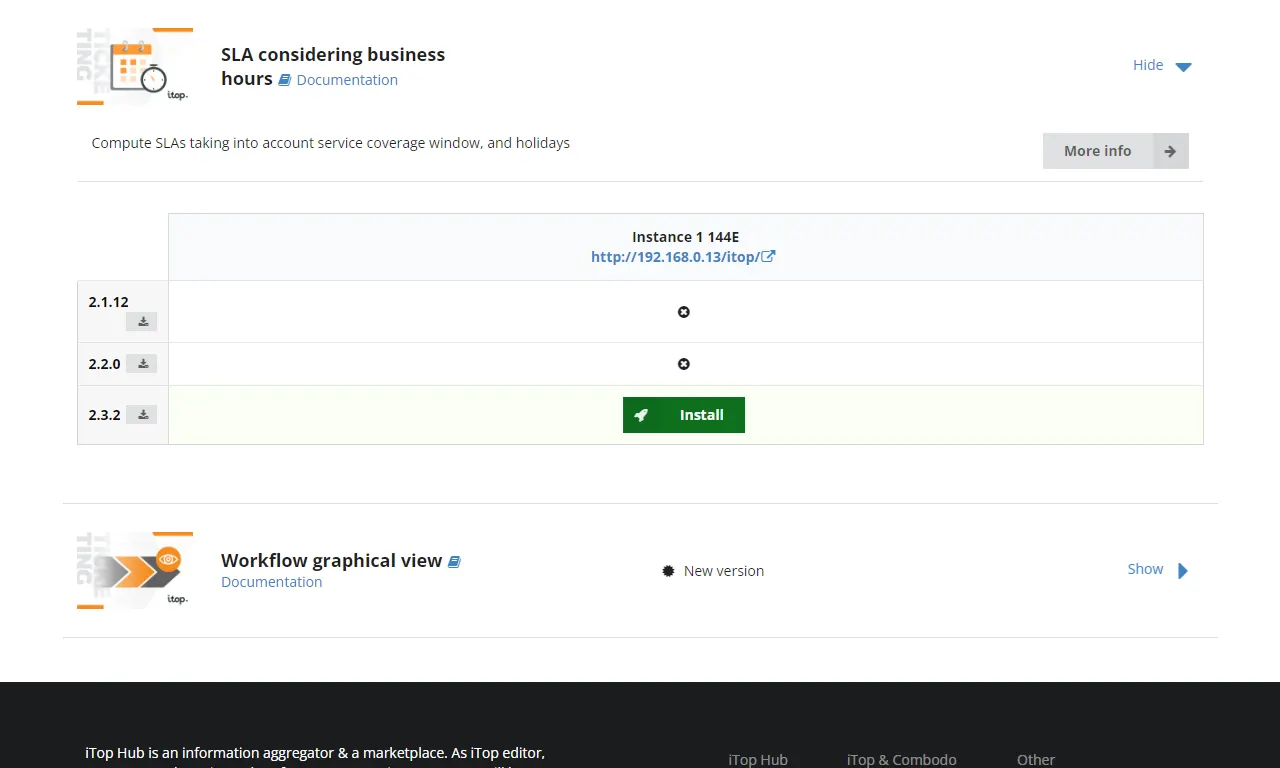Click the Install button for 2.3.2

tap(684, 415)
